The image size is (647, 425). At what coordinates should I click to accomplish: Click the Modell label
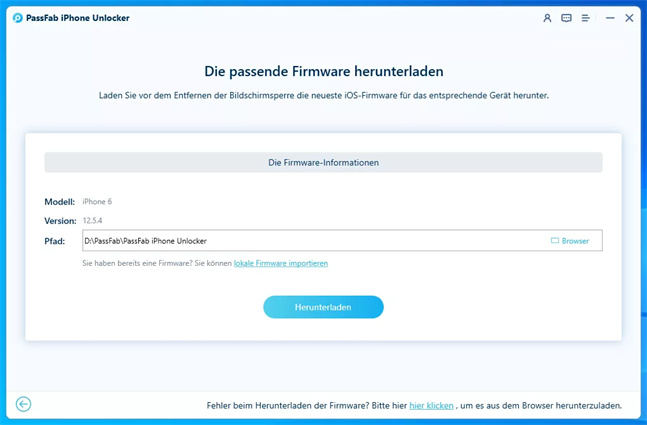(x=59, y=202)
